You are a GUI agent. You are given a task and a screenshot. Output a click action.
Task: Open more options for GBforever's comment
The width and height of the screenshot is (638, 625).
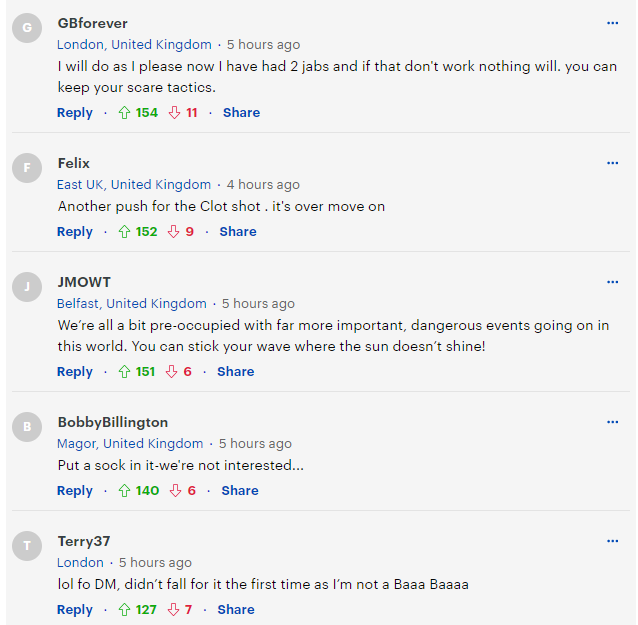(612, 22)
